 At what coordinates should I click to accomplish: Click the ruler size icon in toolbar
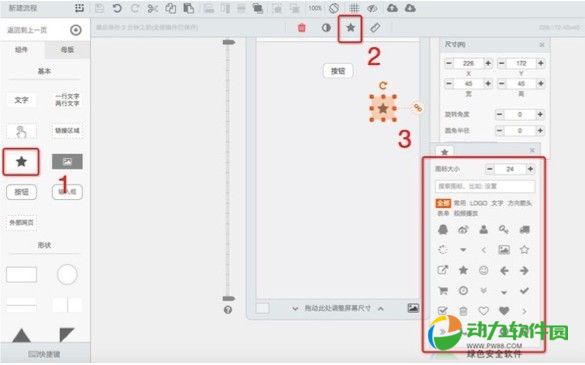coord(375,28)
